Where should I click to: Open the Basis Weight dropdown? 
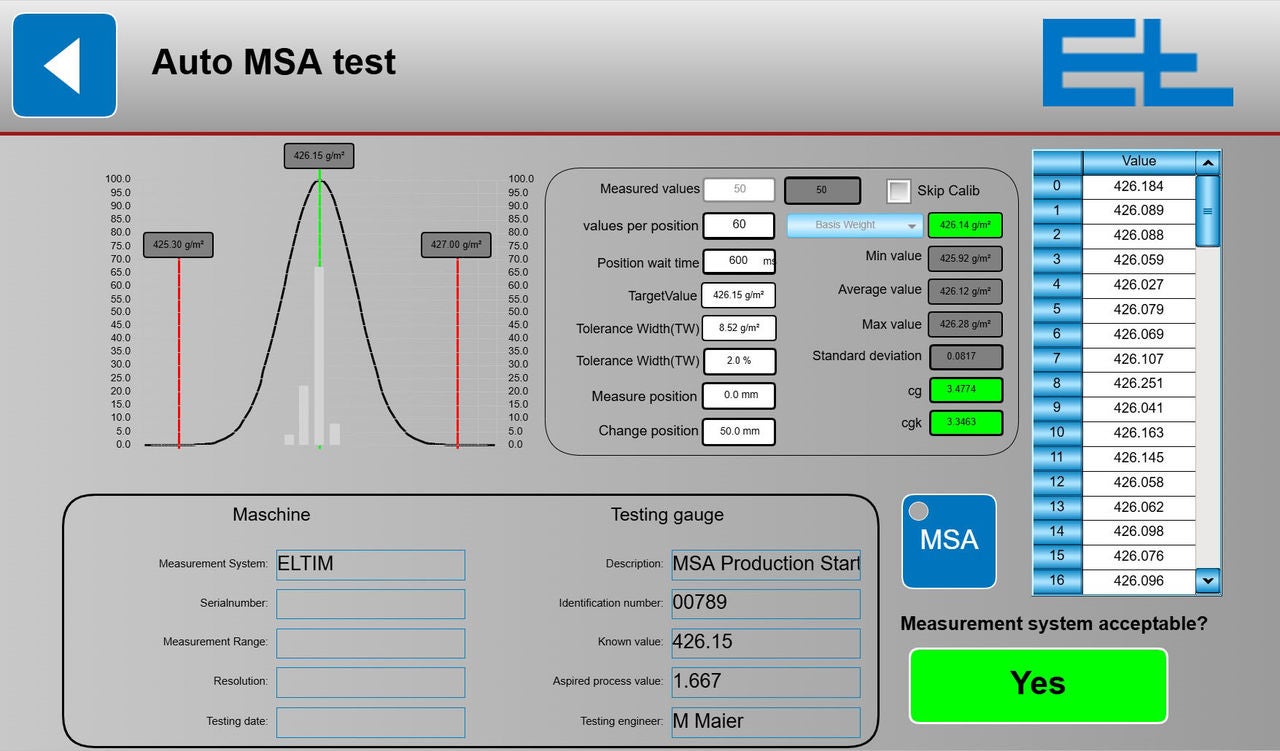click(x=854, y=225)
